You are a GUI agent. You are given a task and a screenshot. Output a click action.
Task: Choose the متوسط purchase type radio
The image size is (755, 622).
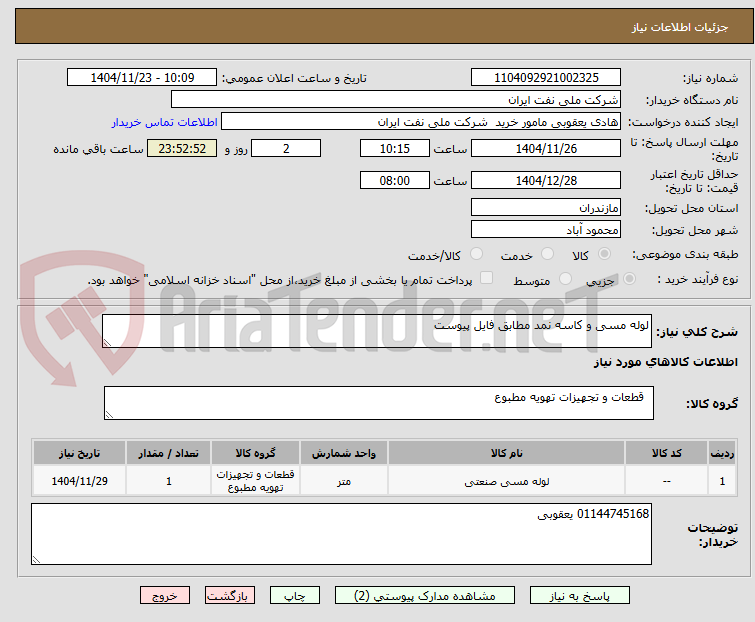[x=565, y=279]
